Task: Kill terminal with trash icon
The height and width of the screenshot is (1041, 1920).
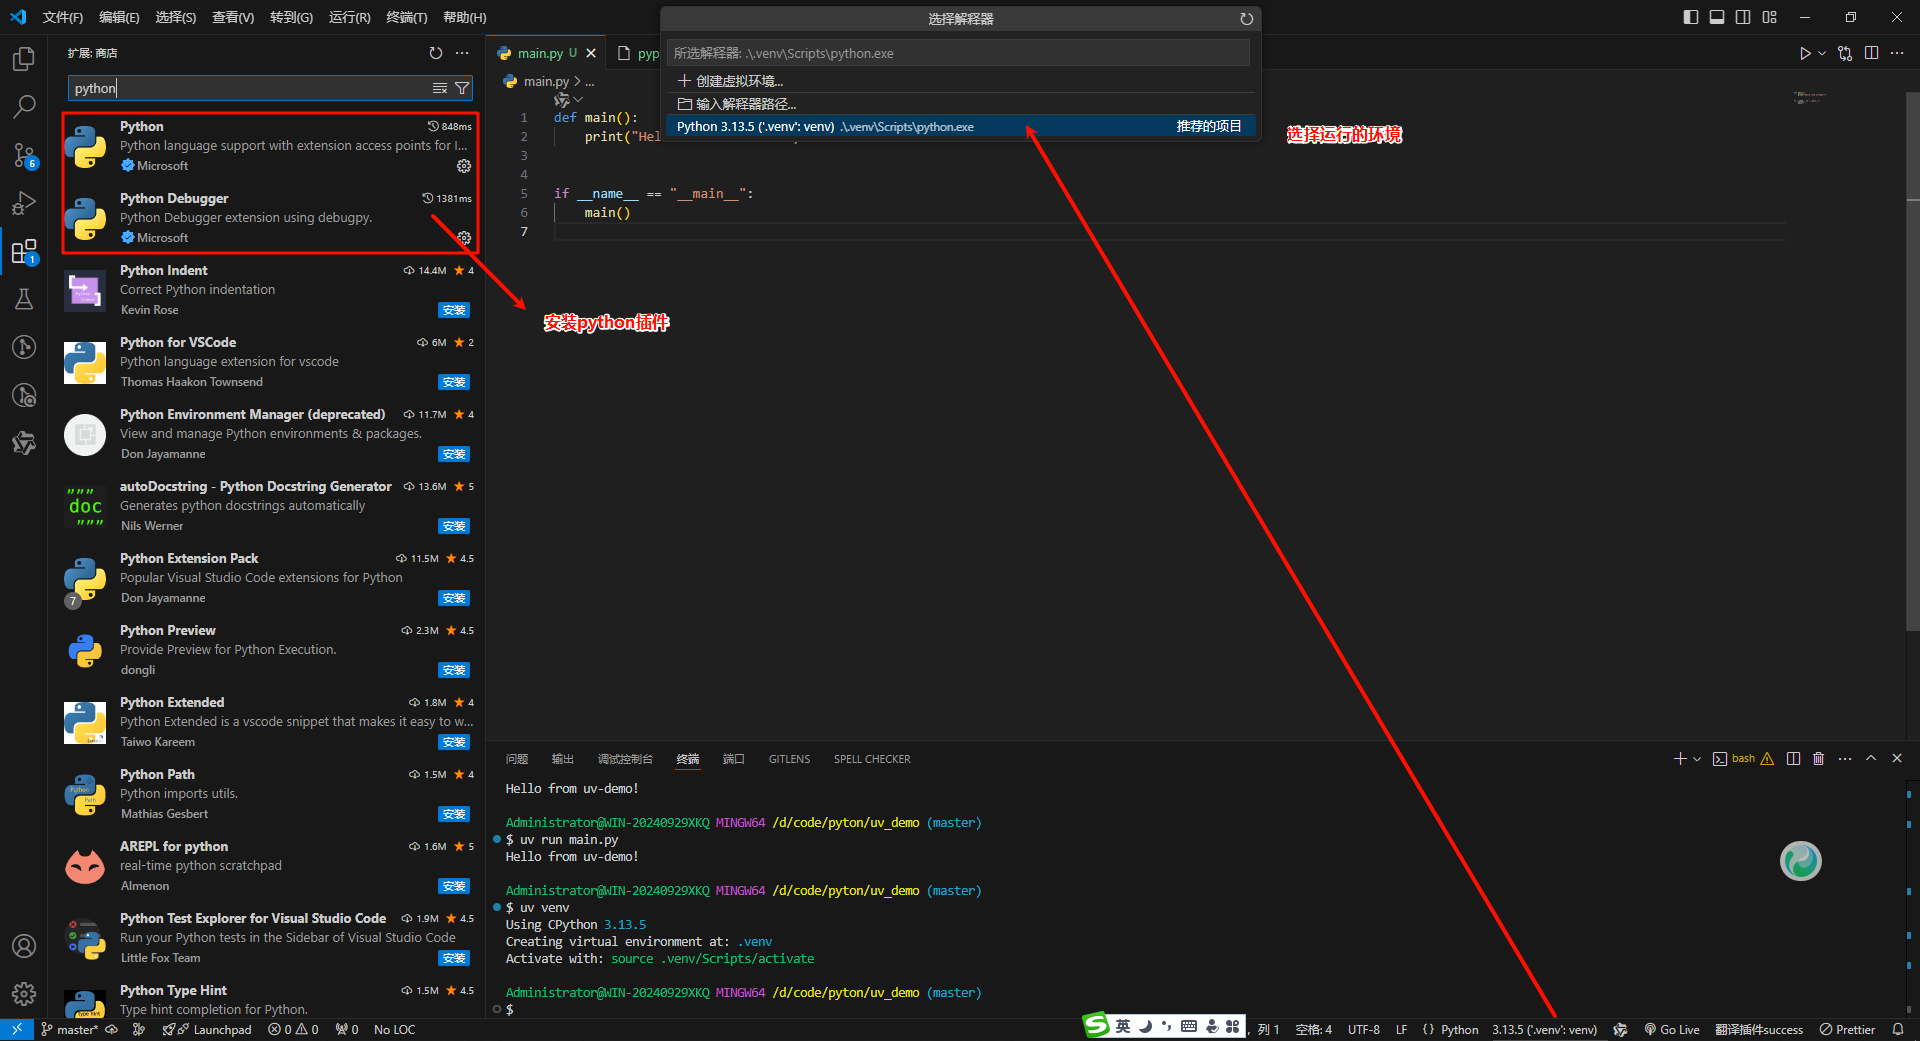Action: click(1819, 759)
